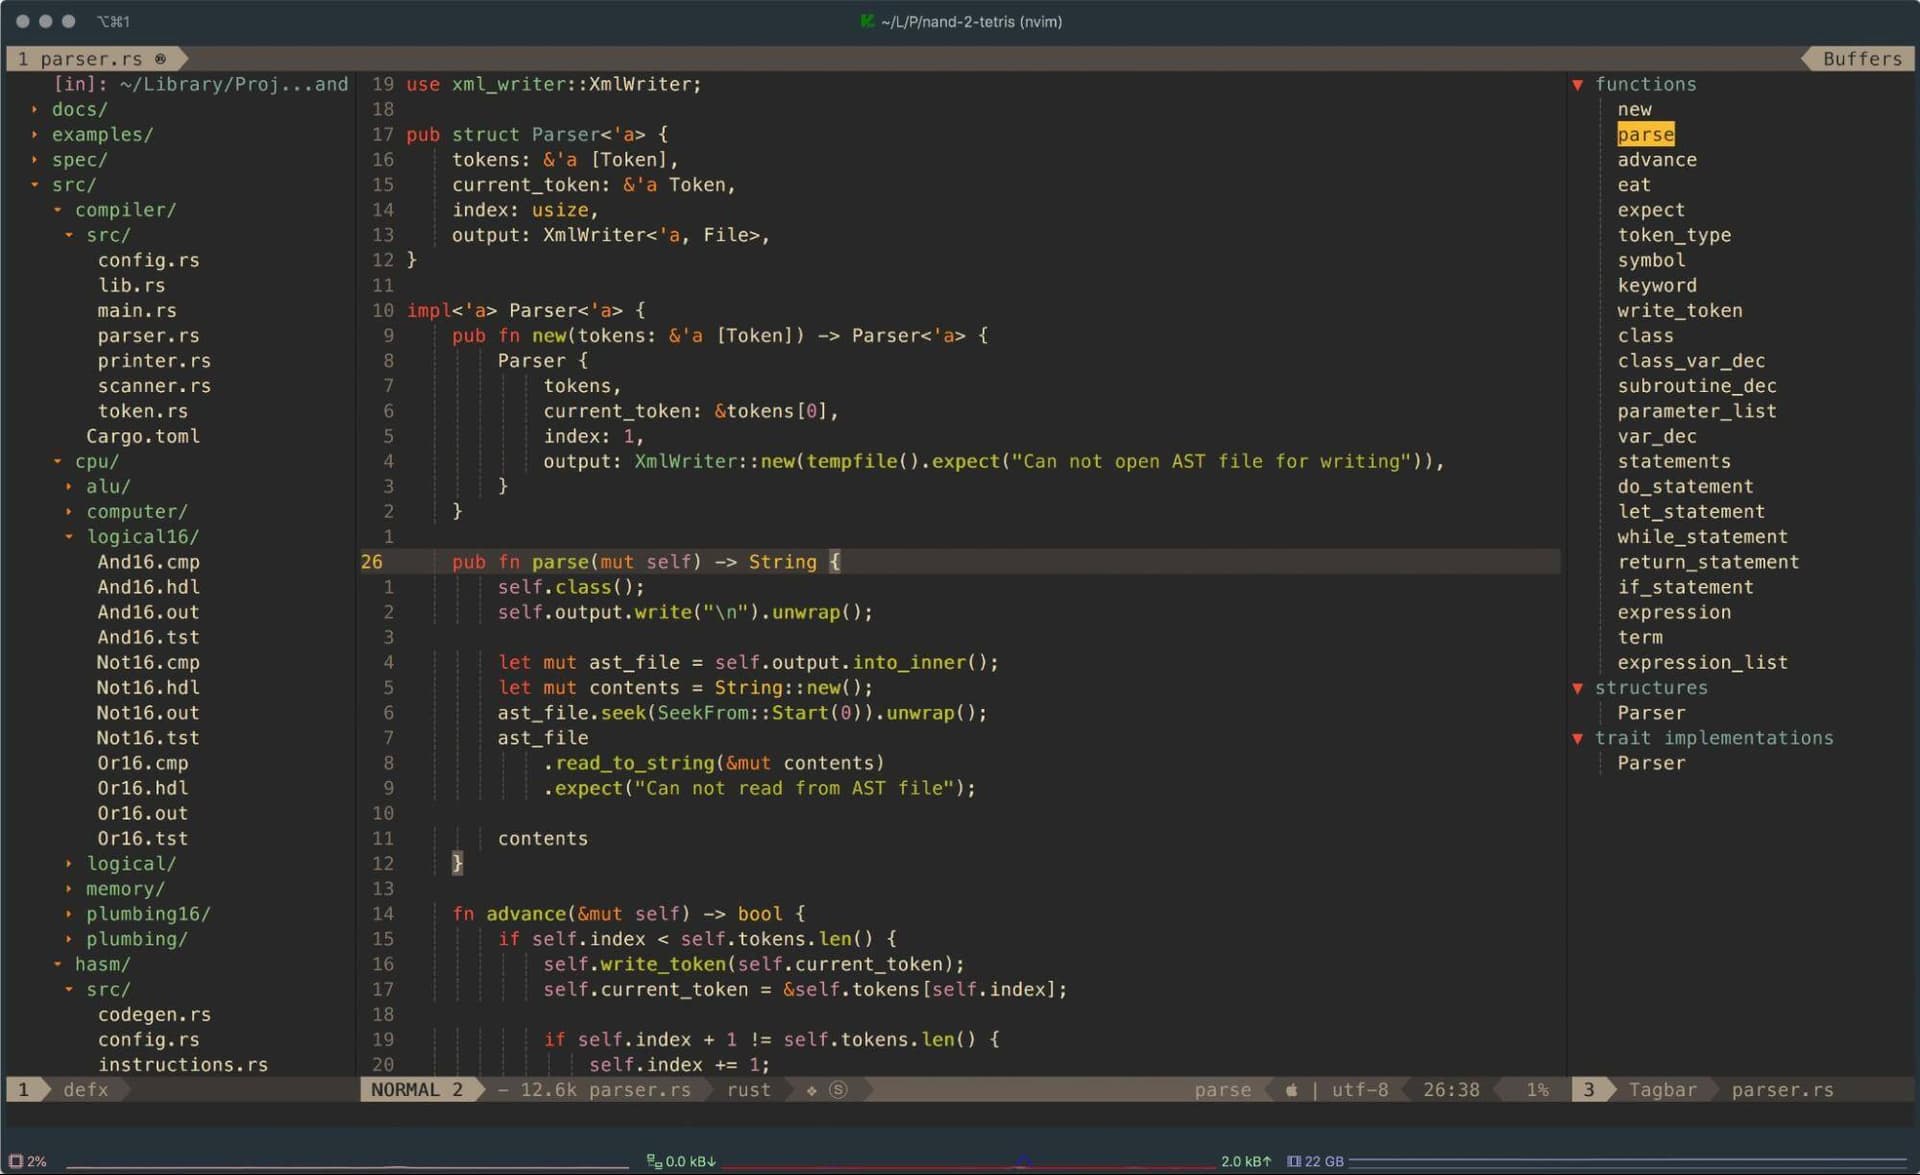Collapse the functions section in Tagbar

pyautogui.click(x=1578, y=84)
